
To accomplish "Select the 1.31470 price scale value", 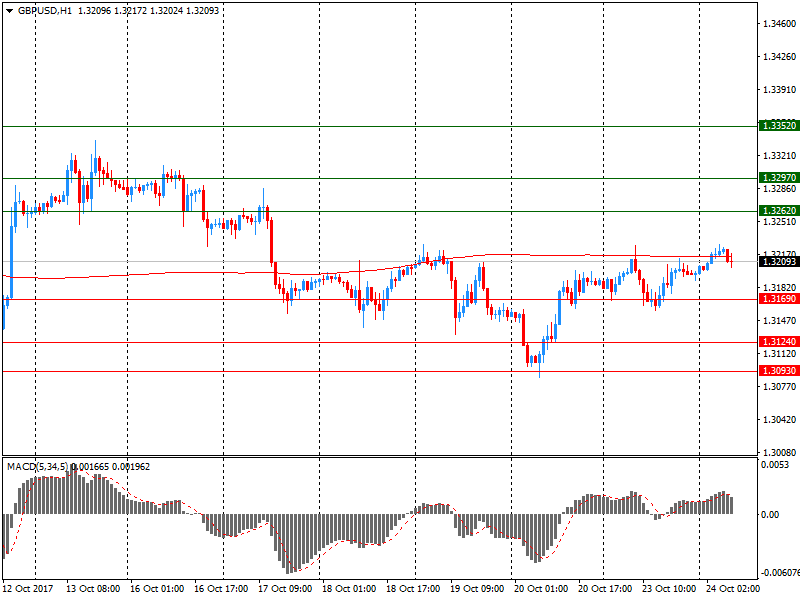I will click(779, 320).
